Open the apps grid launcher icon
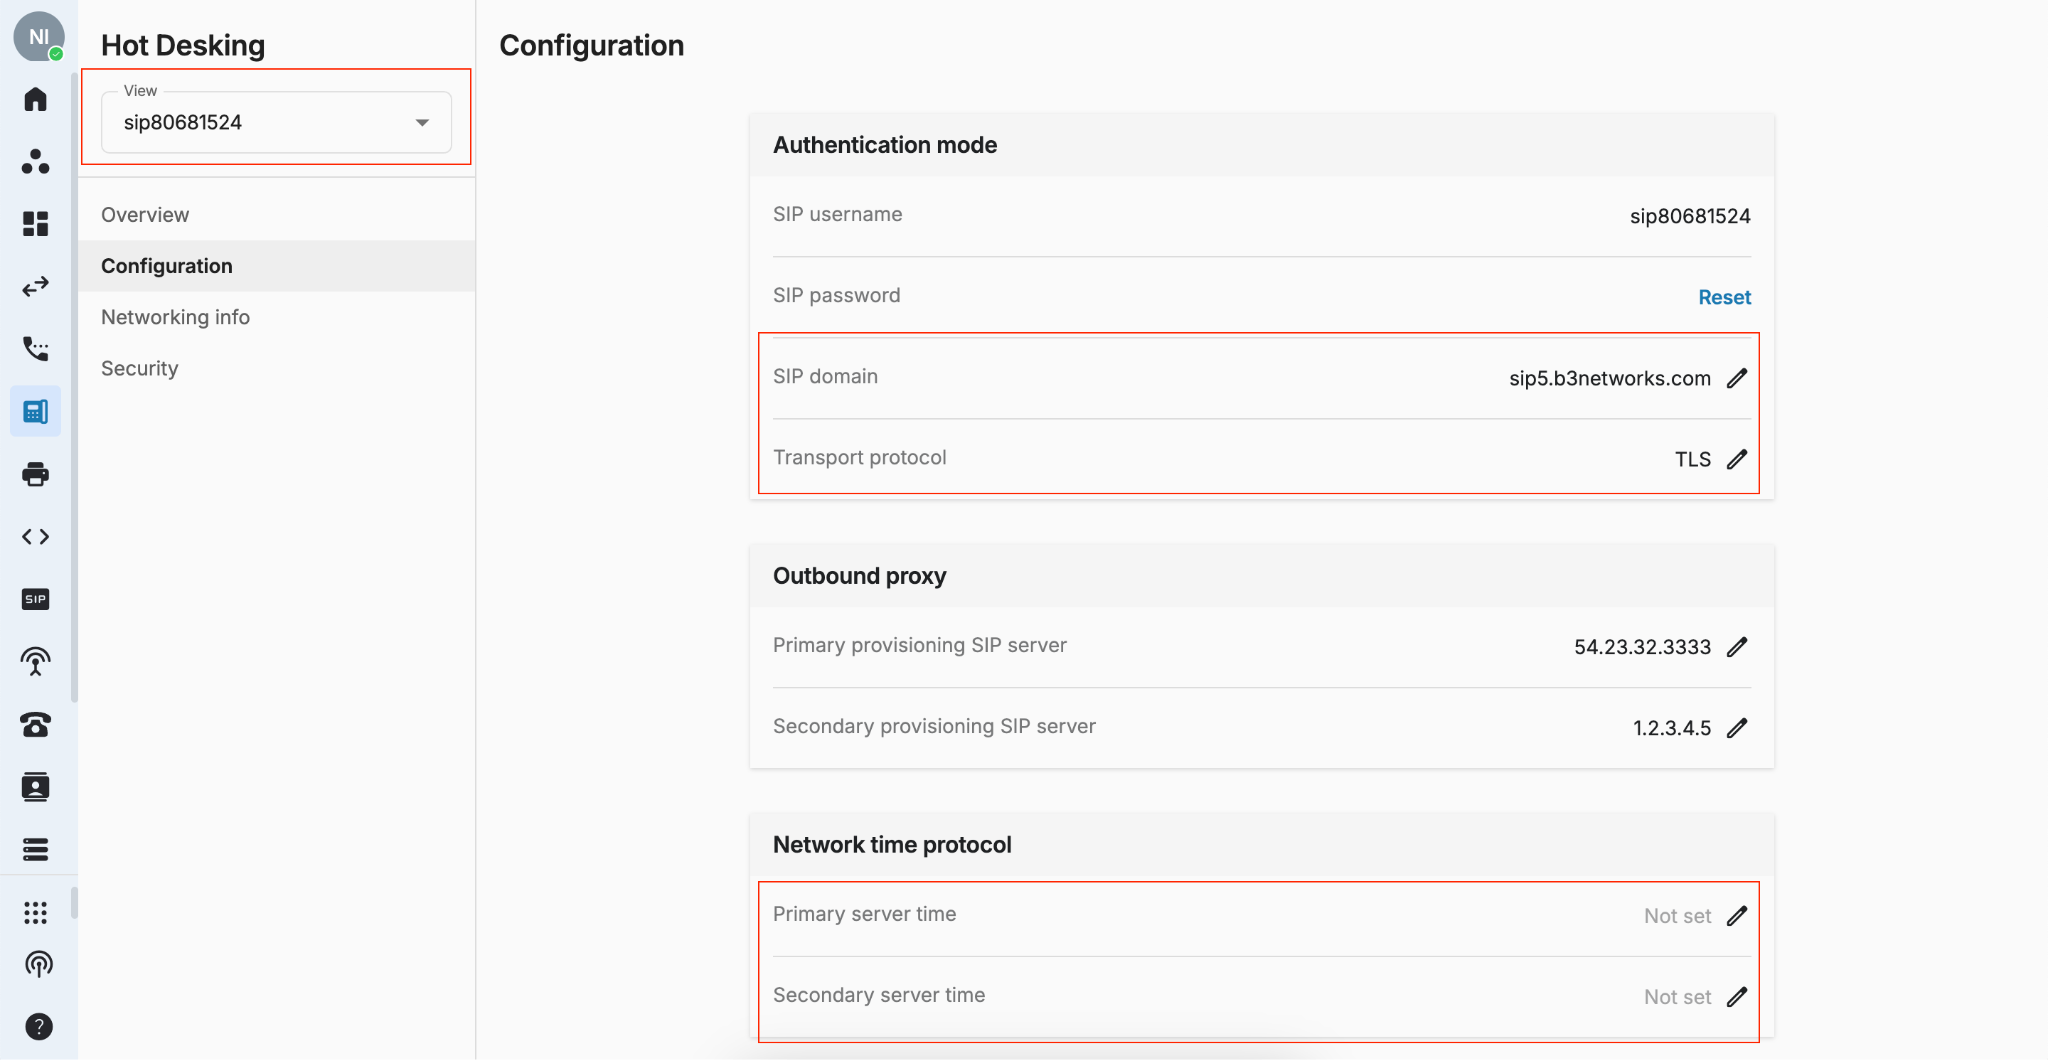 [36, 912]
